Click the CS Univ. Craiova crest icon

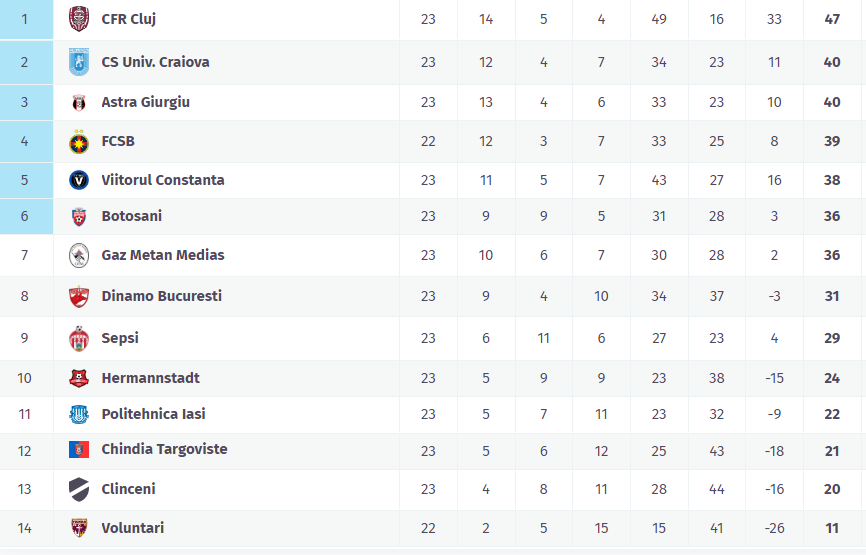(78, 62)
